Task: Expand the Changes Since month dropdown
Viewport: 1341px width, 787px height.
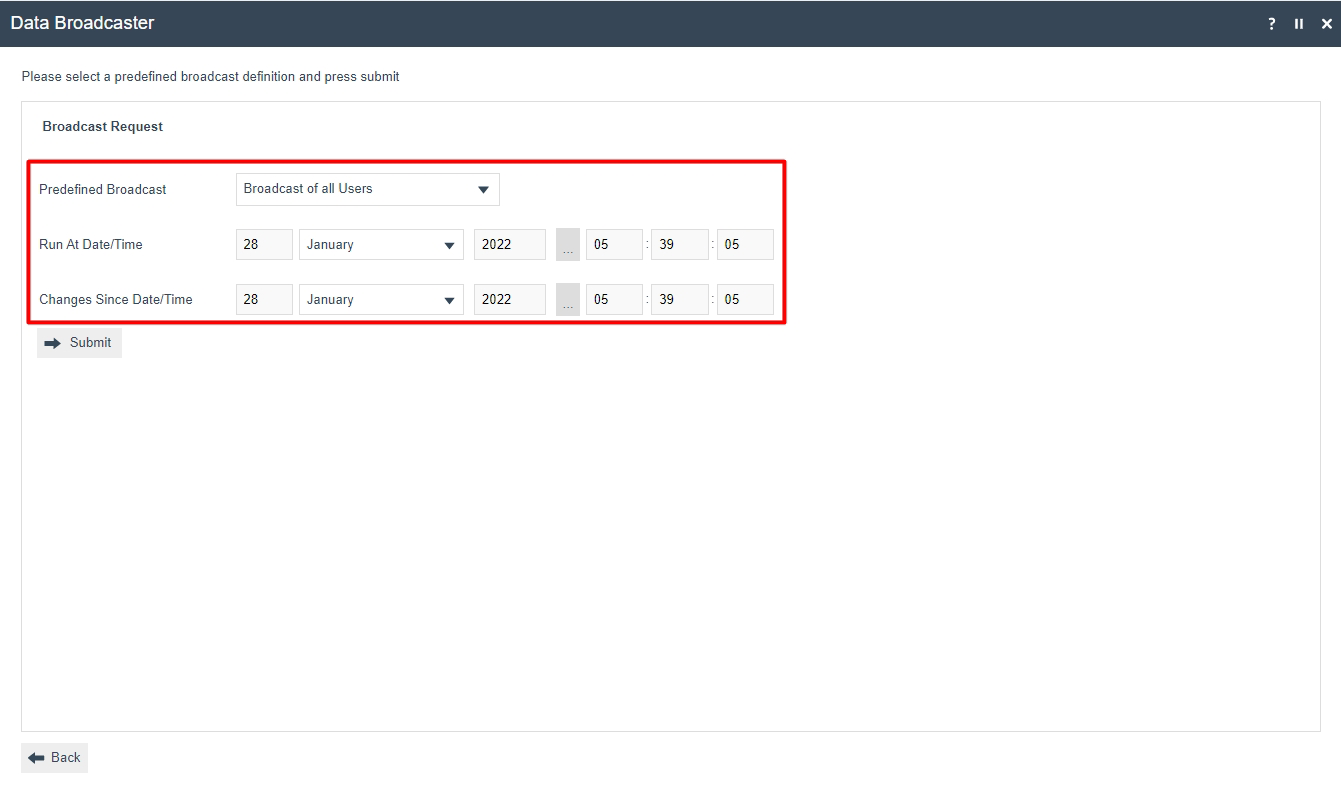Action: (381, 300)
